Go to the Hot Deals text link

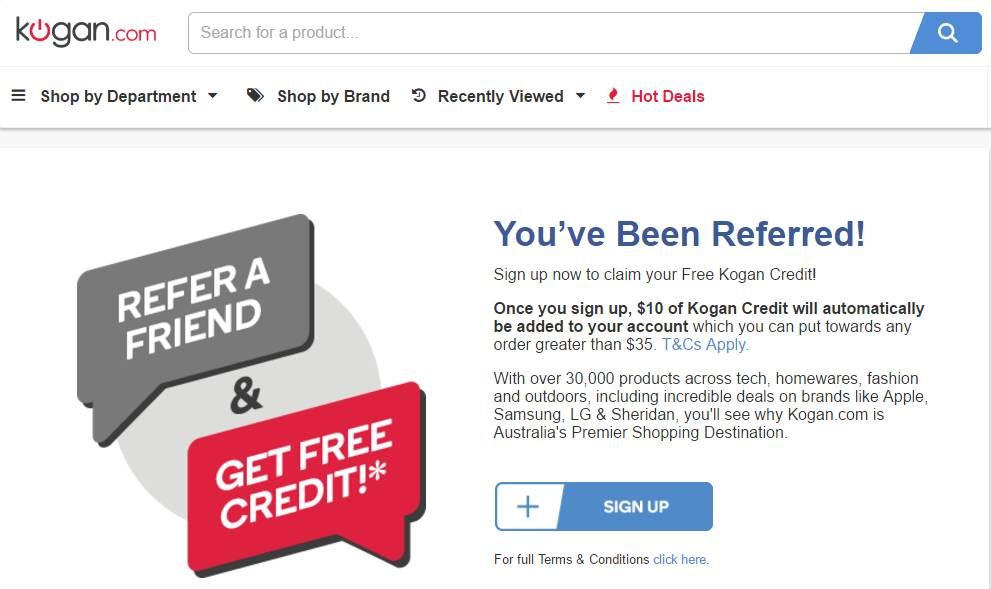tap(668, 96)
